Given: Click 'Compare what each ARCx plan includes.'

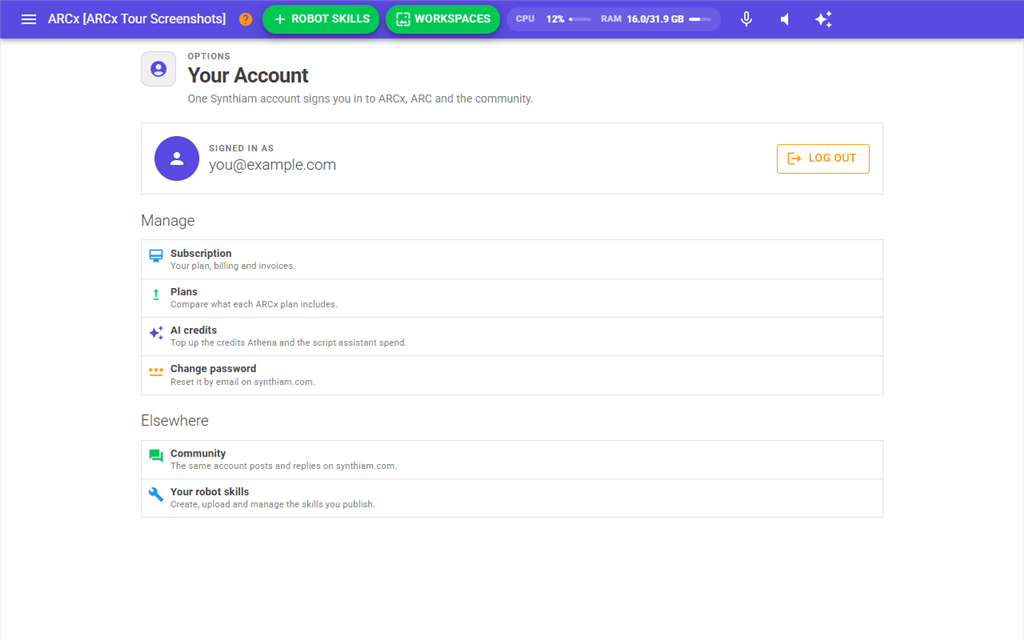Looking at the screenshot, I should click(253, 304).
